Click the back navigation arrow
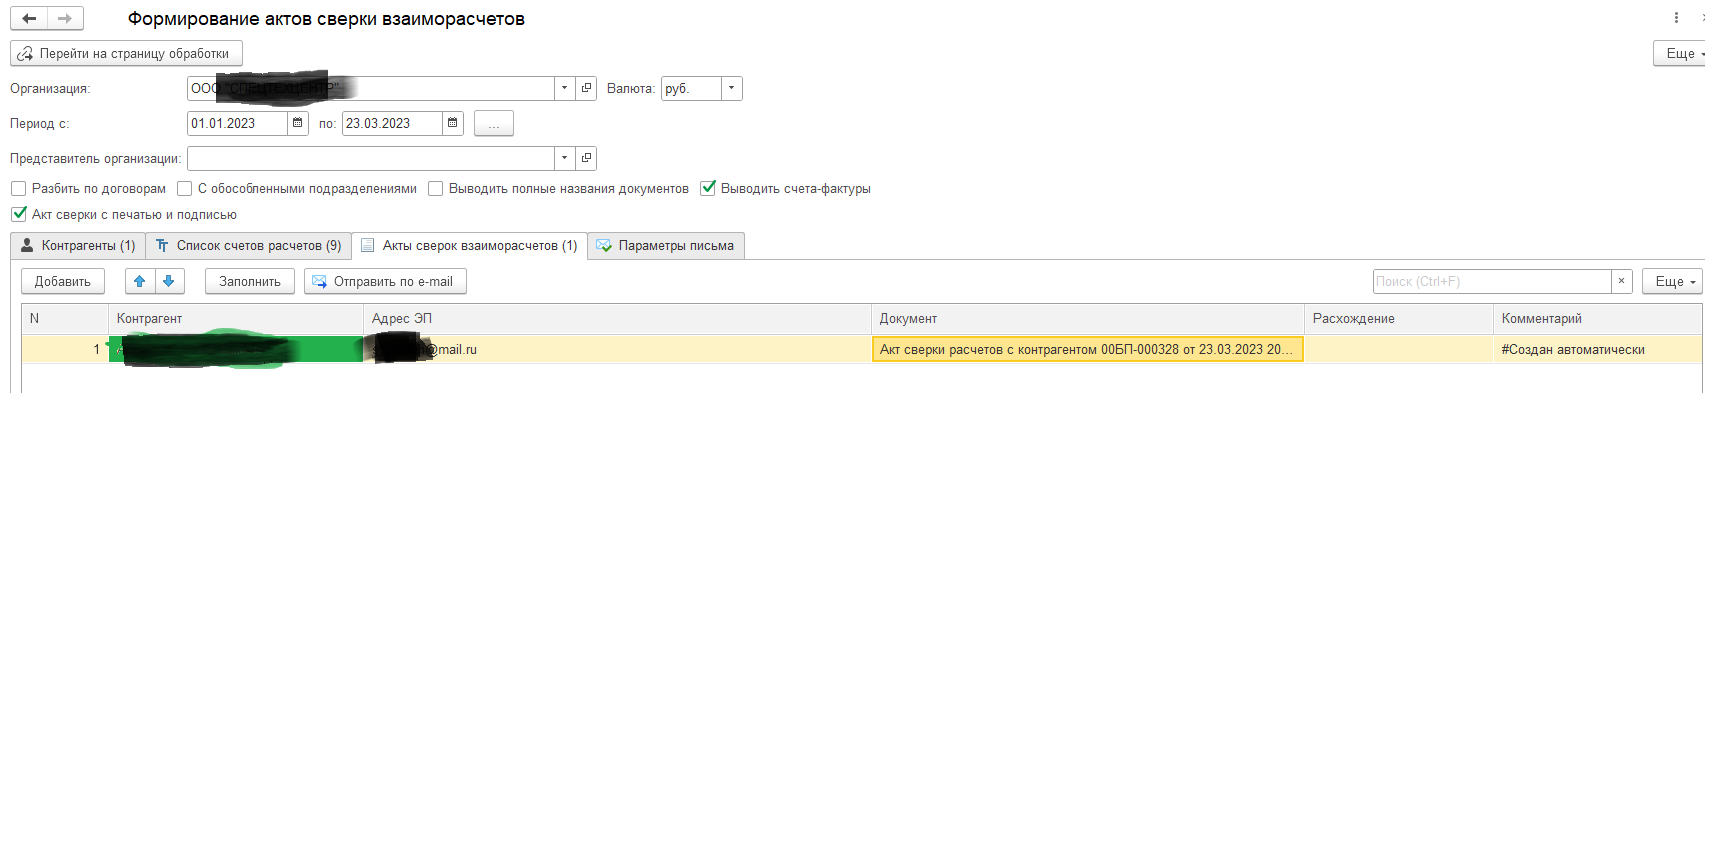Viewport: 1713px width, 864px height. point(29,18)
